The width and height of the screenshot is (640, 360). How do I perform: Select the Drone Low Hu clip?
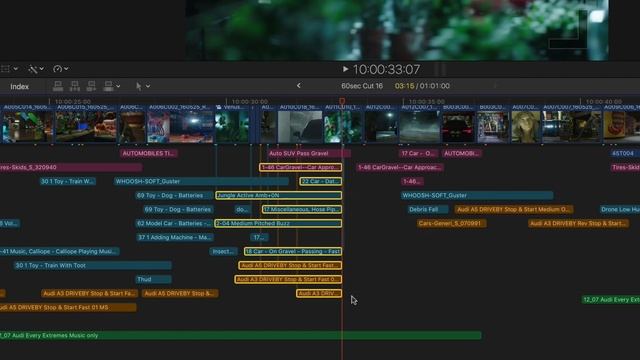tap(619, 209)
